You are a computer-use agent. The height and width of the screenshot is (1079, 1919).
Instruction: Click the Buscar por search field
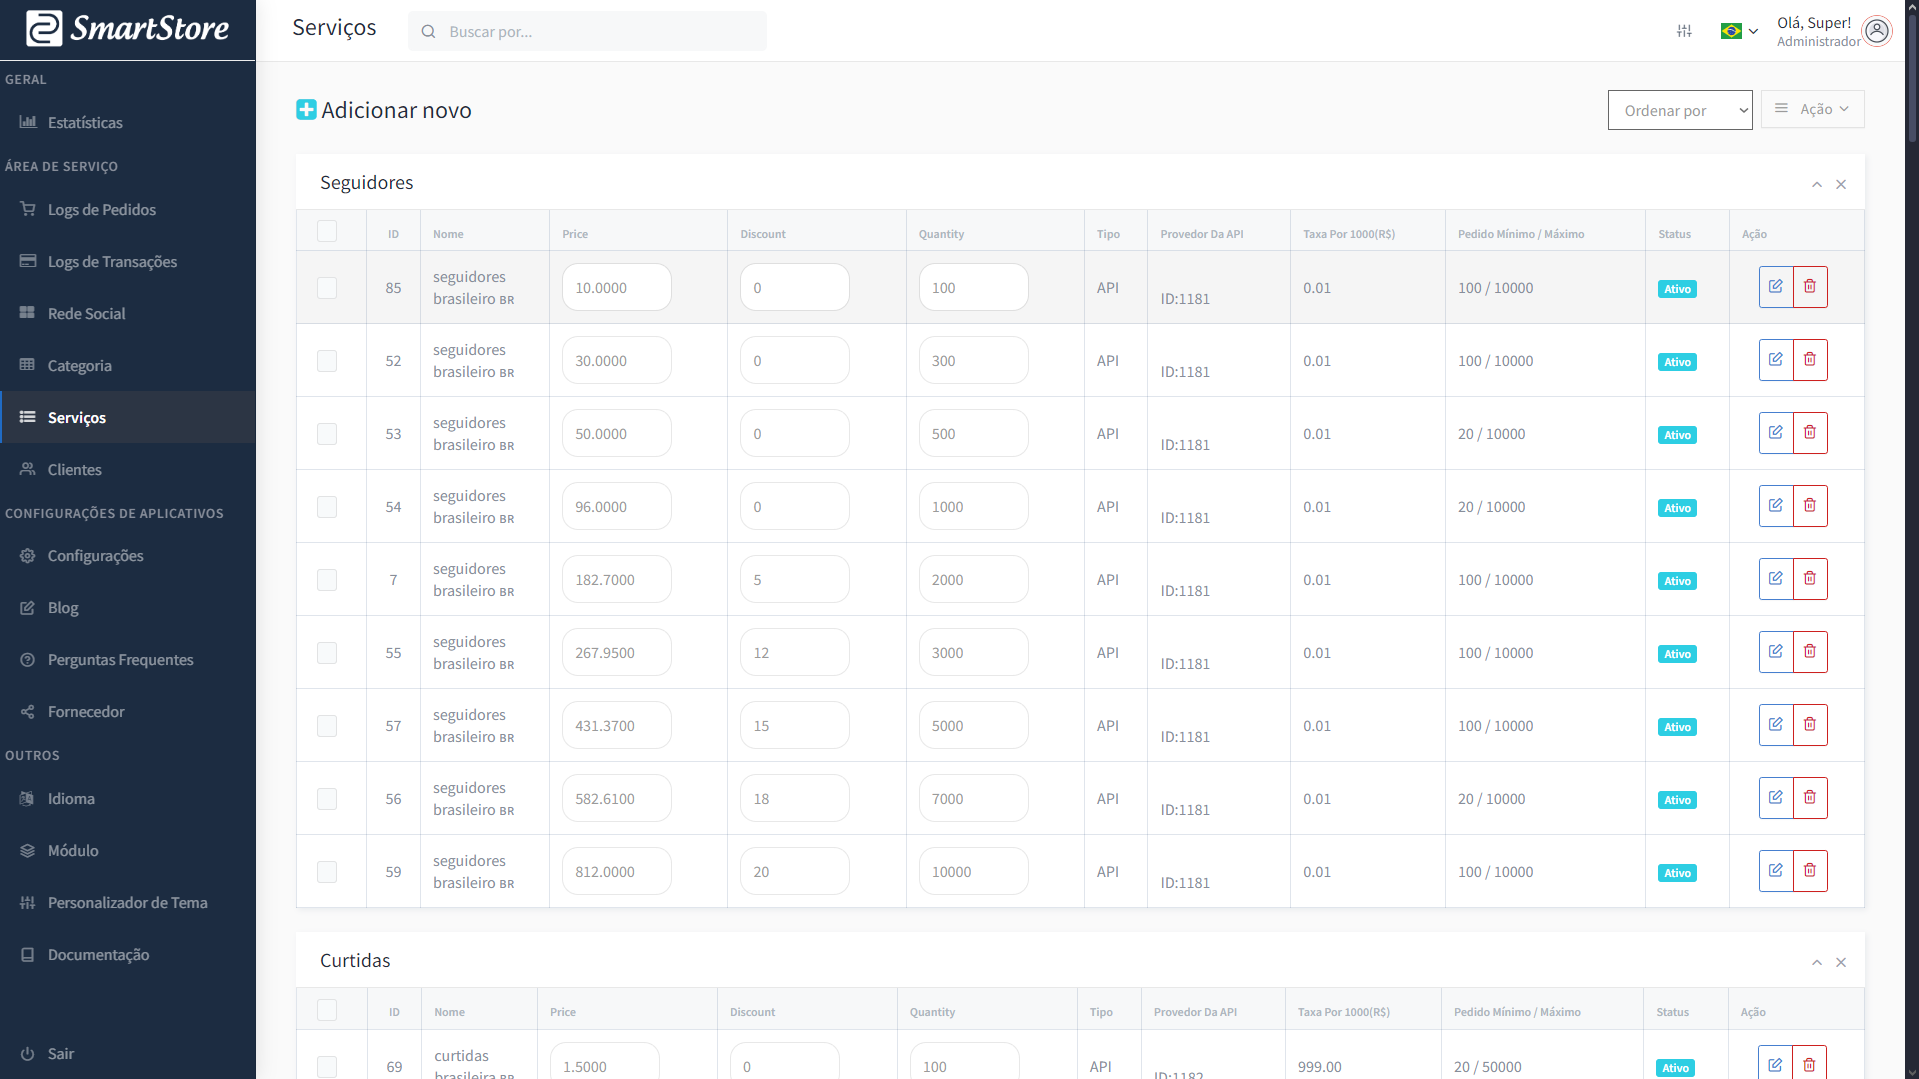tap(600, 32)
